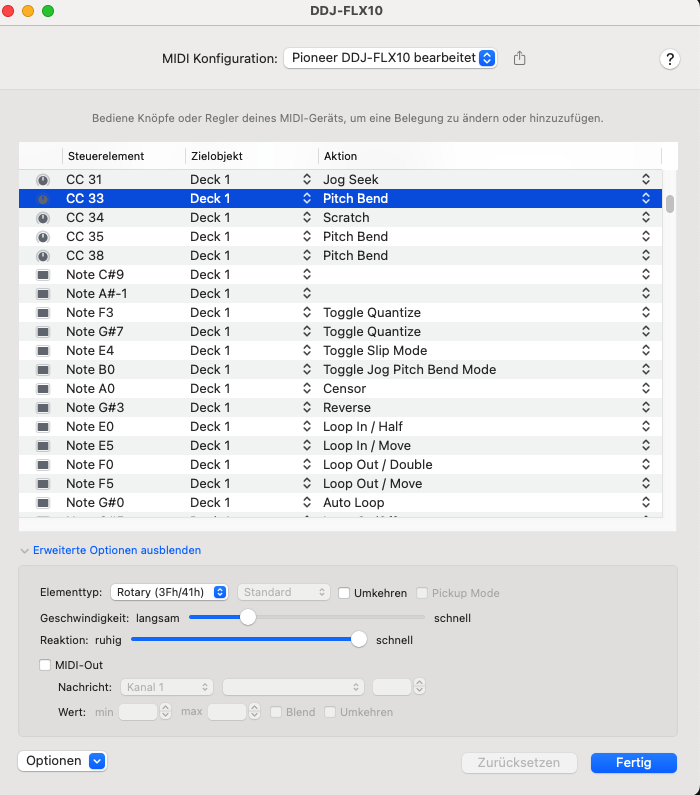Open the Elementtyp Rotary dropdown
The width and height of the screenshot is (700, 795).
(169, 593)
